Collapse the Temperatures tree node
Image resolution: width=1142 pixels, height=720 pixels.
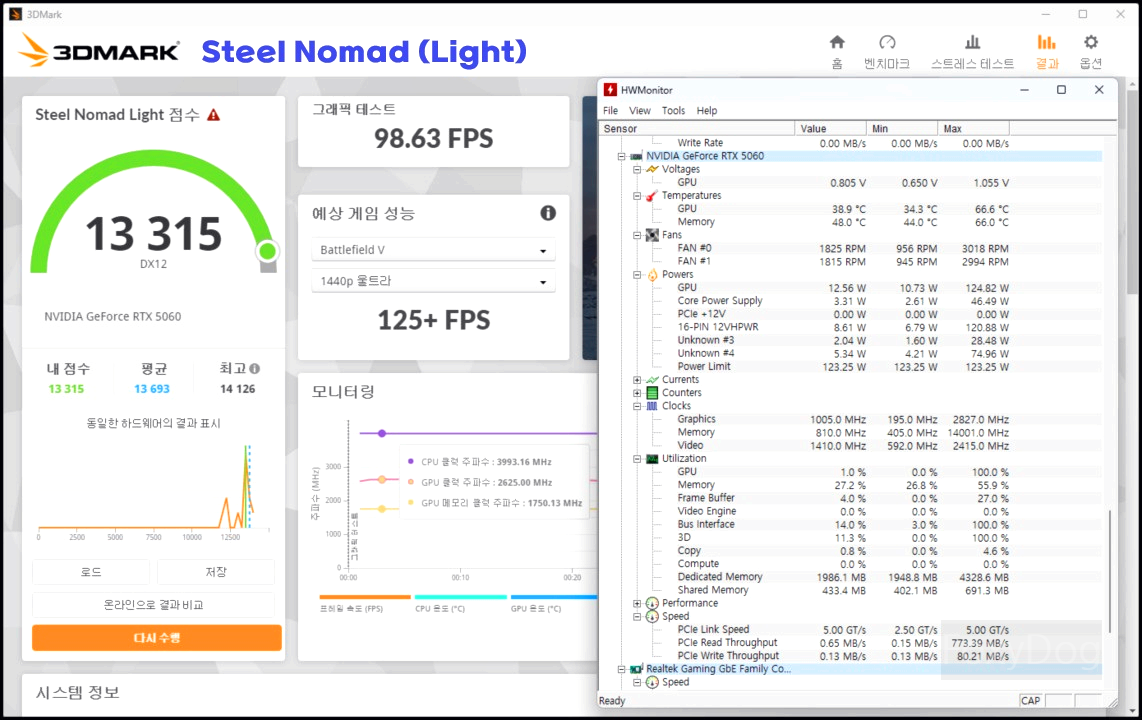click(637, 195)
